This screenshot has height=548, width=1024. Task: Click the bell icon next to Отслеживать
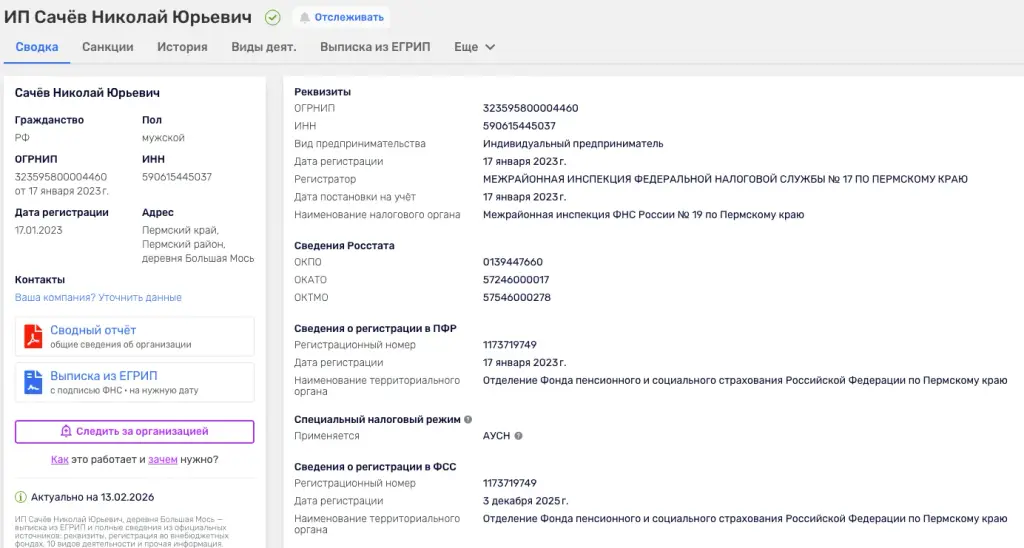pos(304,18)
